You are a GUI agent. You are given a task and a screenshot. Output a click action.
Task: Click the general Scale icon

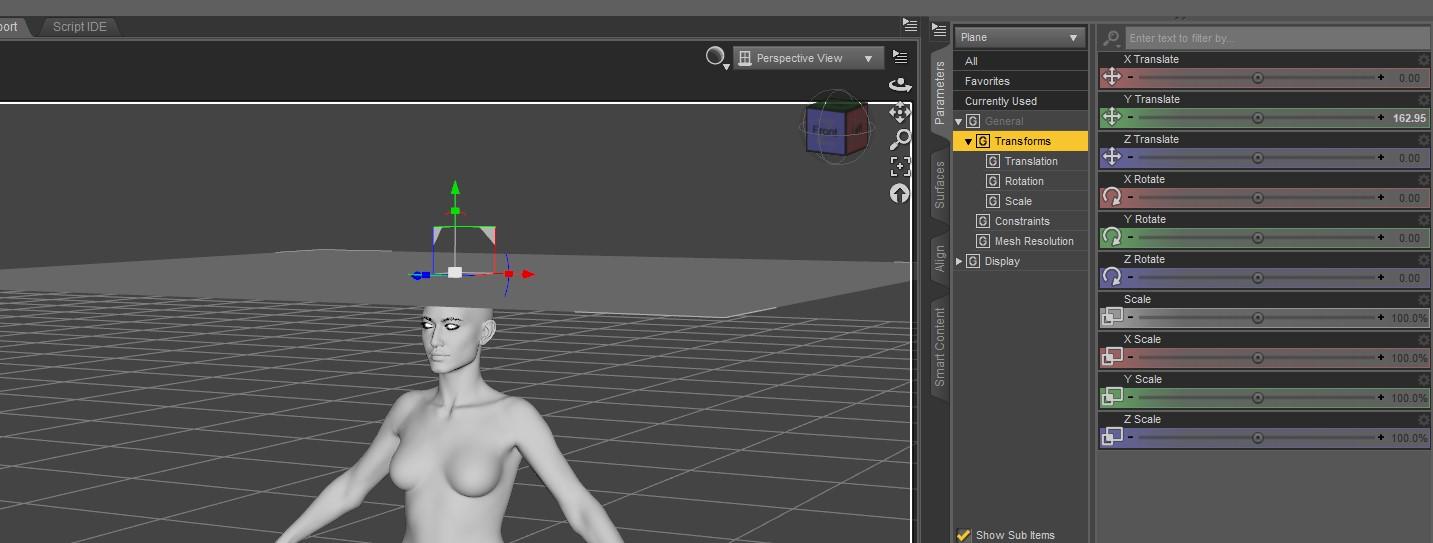click(1111, 317)
